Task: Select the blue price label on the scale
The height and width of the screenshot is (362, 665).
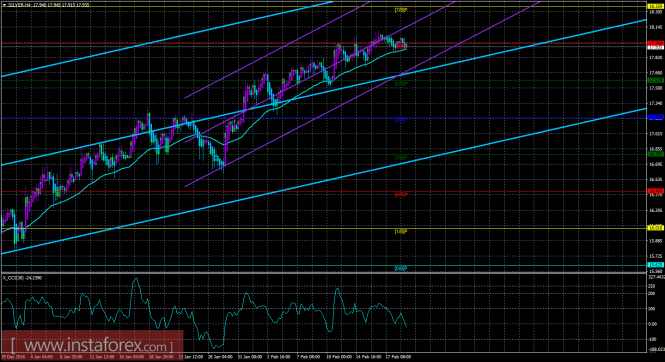Action: [656, 117]
